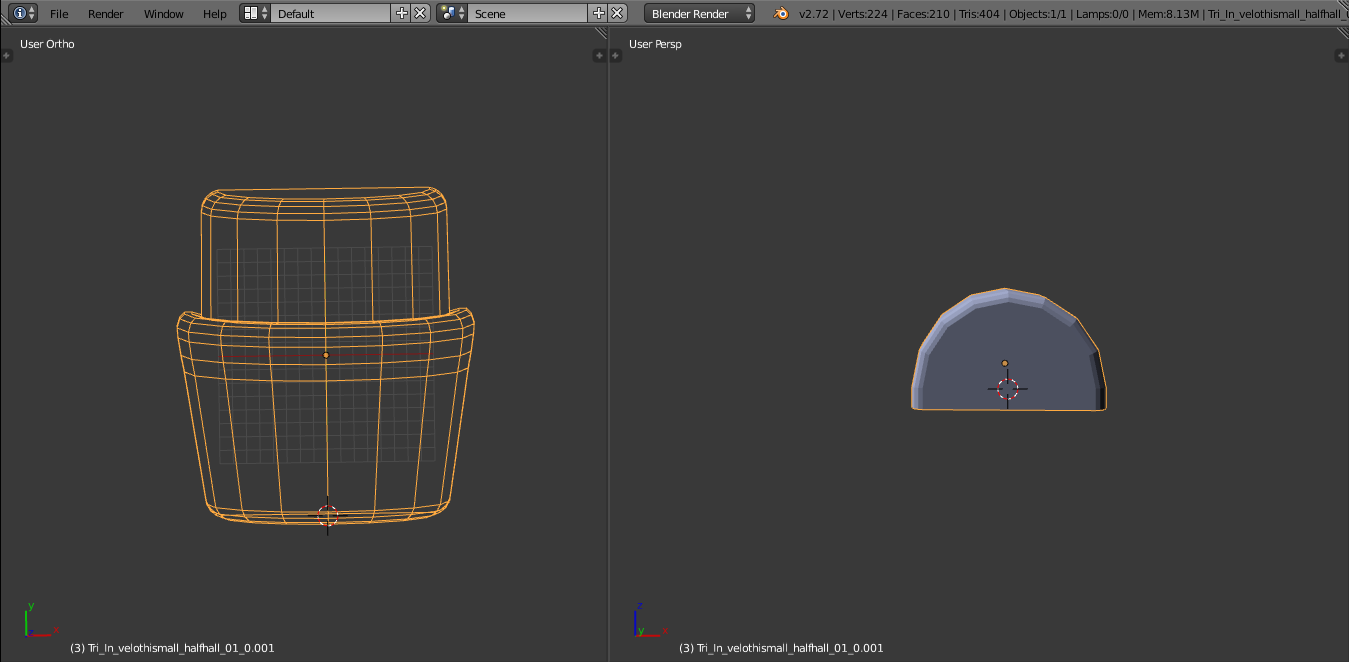Screen dimensions: 1349x662
Task: Open the Window menu
Action: pos(163,14)
